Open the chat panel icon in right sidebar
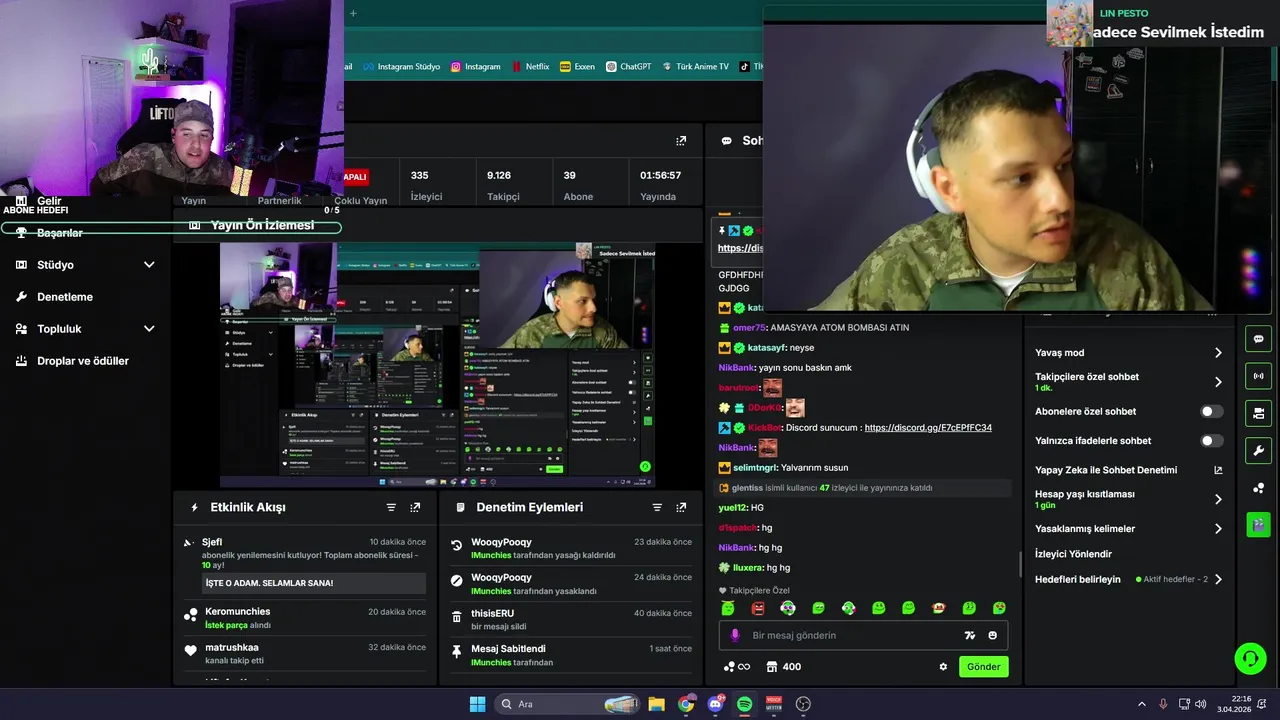1280x720 pixels. pos(1258,339)
